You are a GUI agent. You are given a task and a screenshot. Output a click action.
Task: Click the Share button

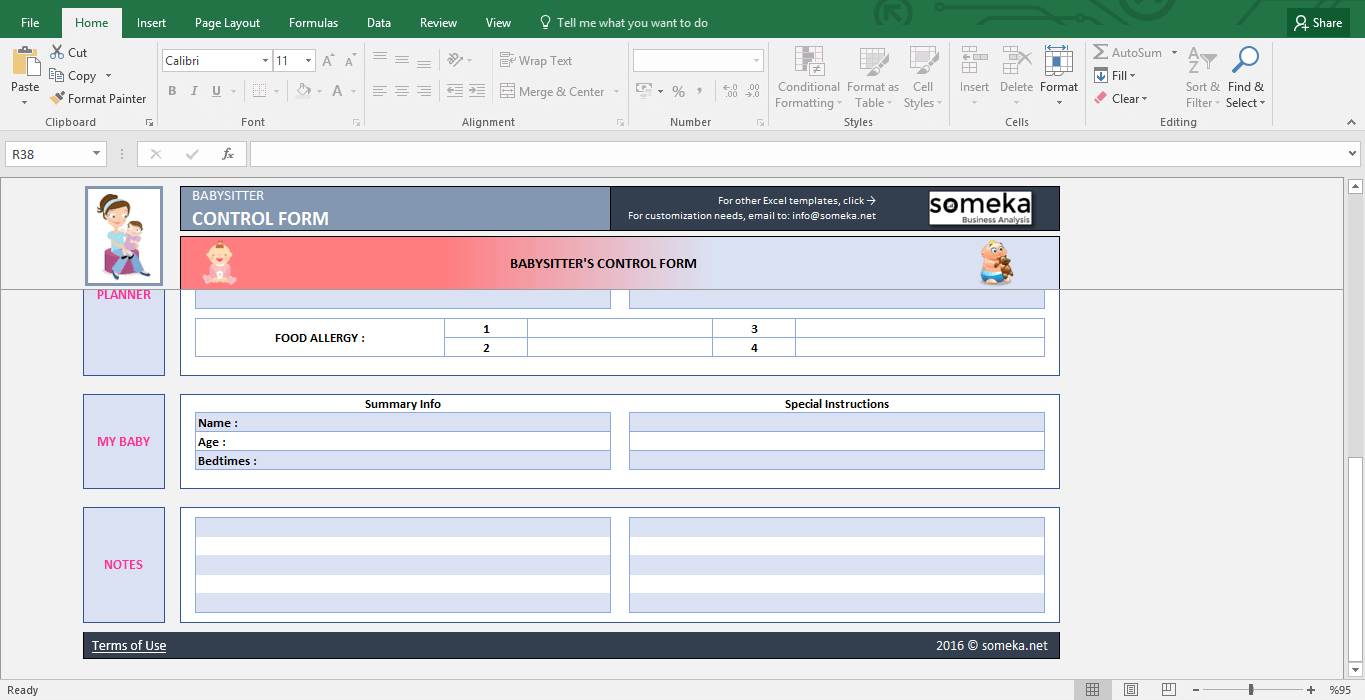point(1317,23)
